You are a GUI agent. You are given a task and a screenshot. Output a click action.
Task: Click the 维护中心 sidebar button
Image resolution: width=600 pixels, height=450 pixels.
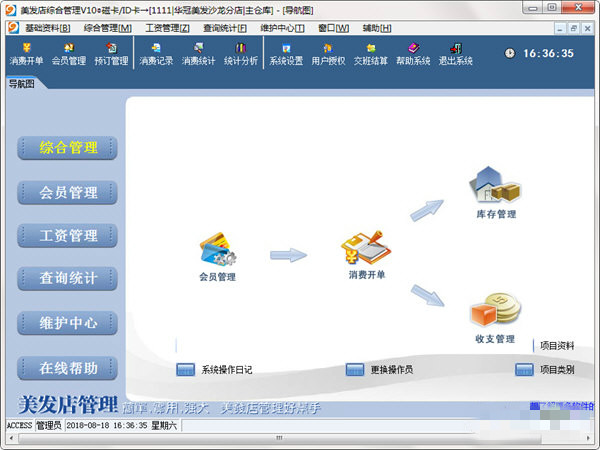pyautogui.click(x=67, y=323)
